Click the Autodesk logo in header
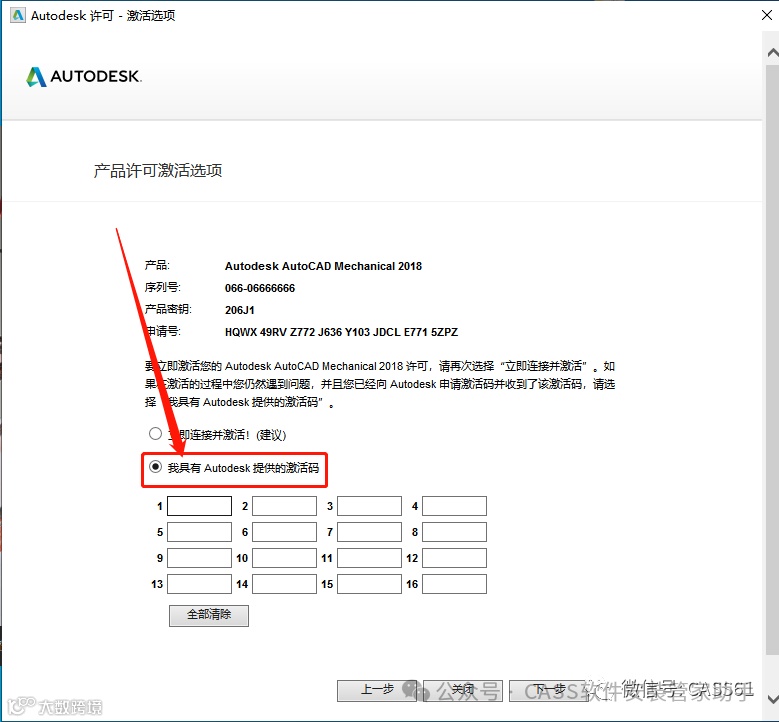The image size is (779, 722). (x=83, y=77)
